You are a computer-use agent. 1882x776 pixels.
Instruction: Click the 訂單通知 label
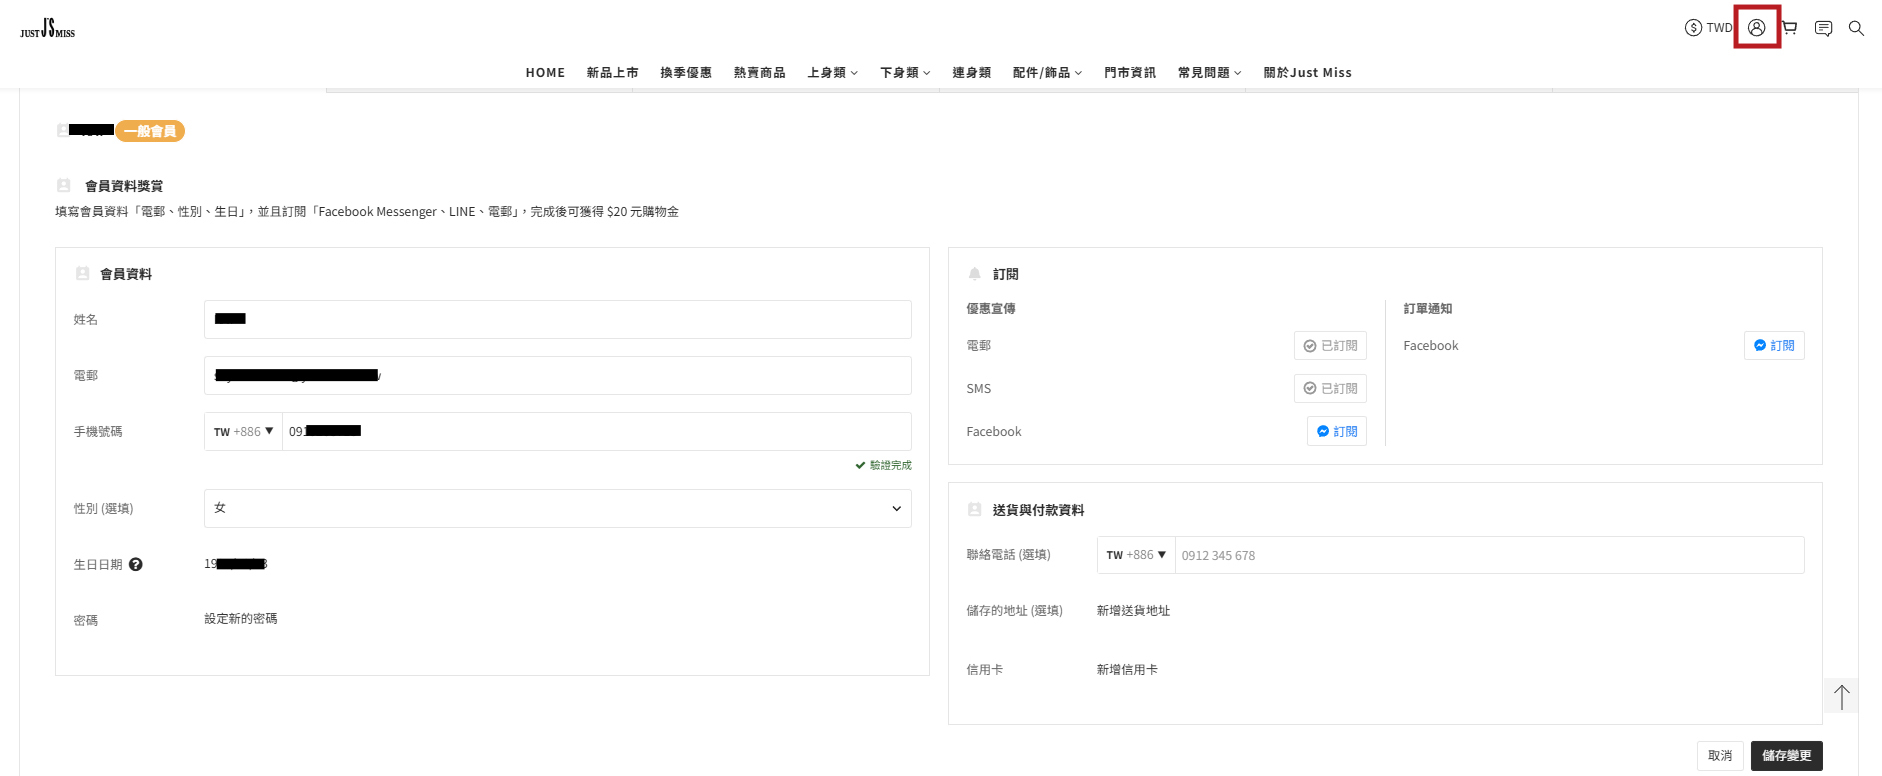(1428, 309)
